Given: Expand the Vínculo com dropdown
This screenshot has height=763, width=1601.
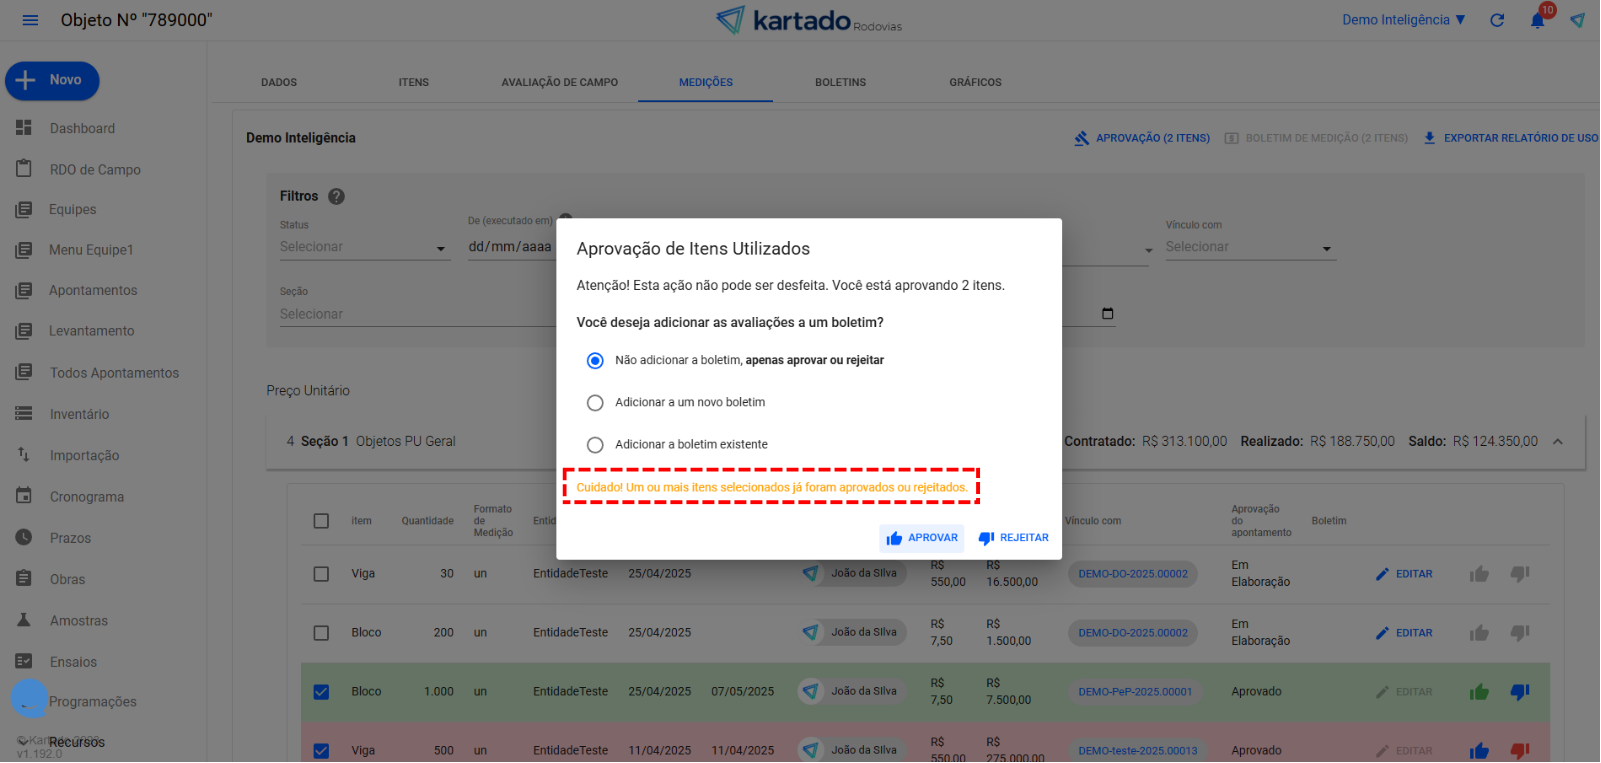Looking at the screenshot, I should click(x=1249, y=248).
